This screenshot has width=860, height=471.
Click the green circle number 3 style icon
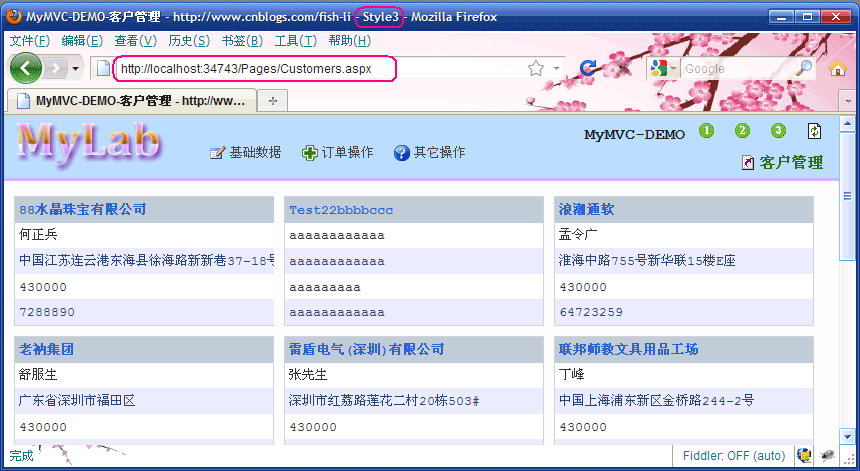click(778, 131)
